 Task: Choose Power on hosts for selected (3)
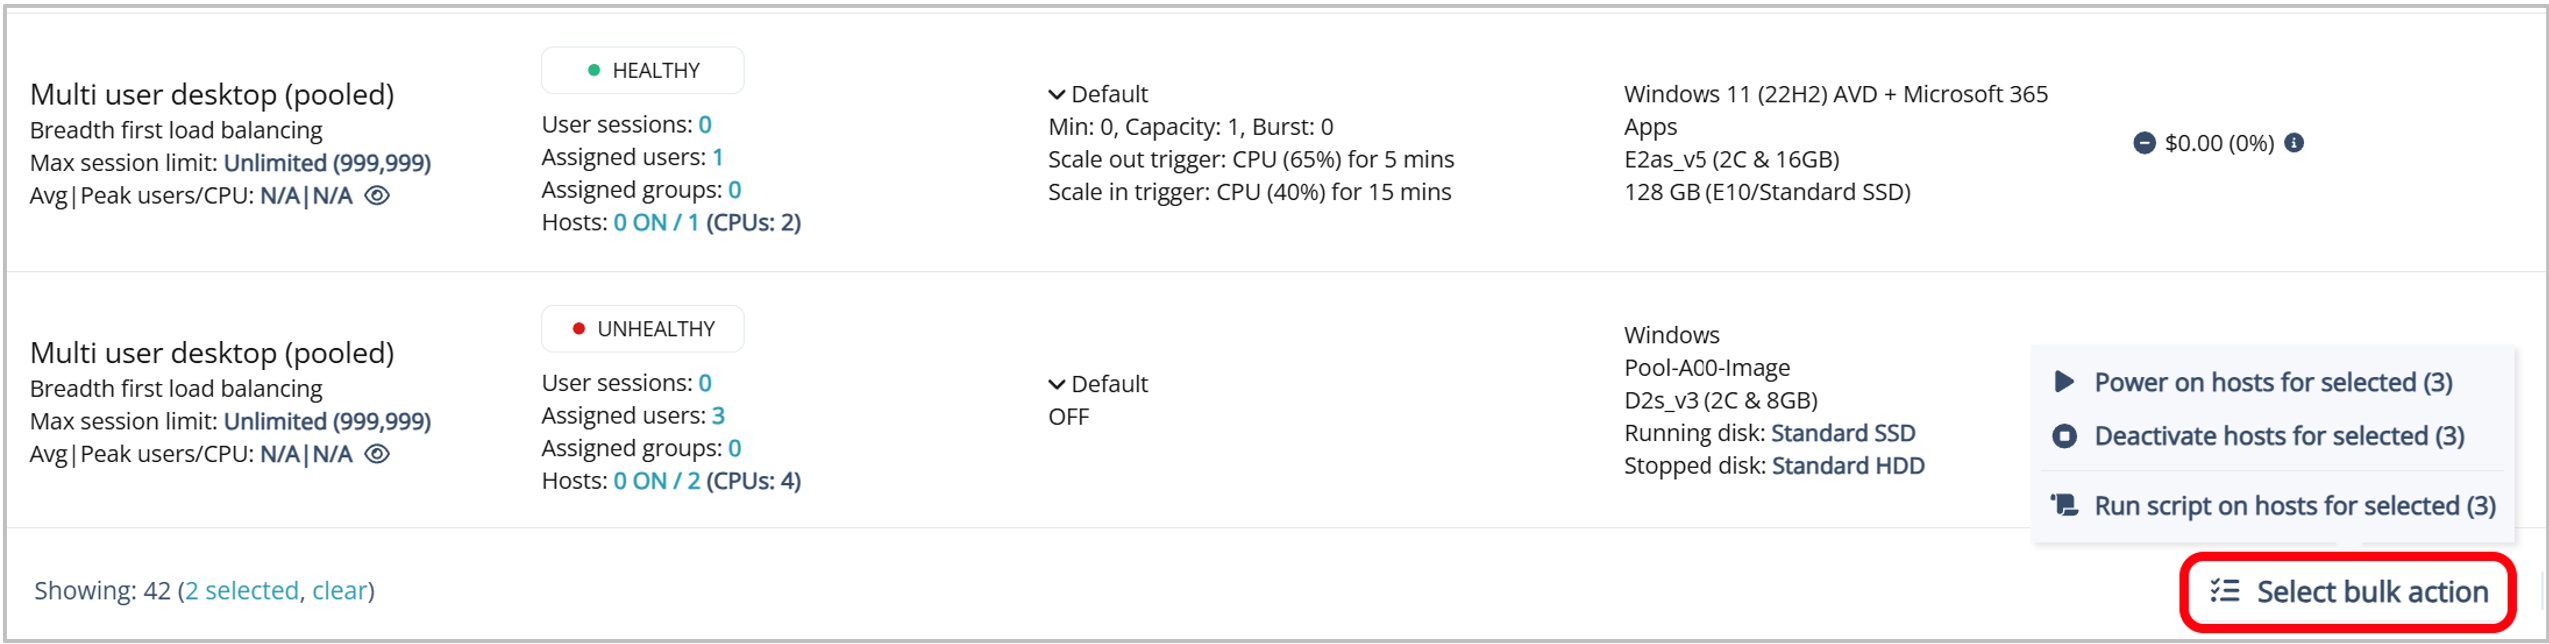click(x=2272, y=382)
